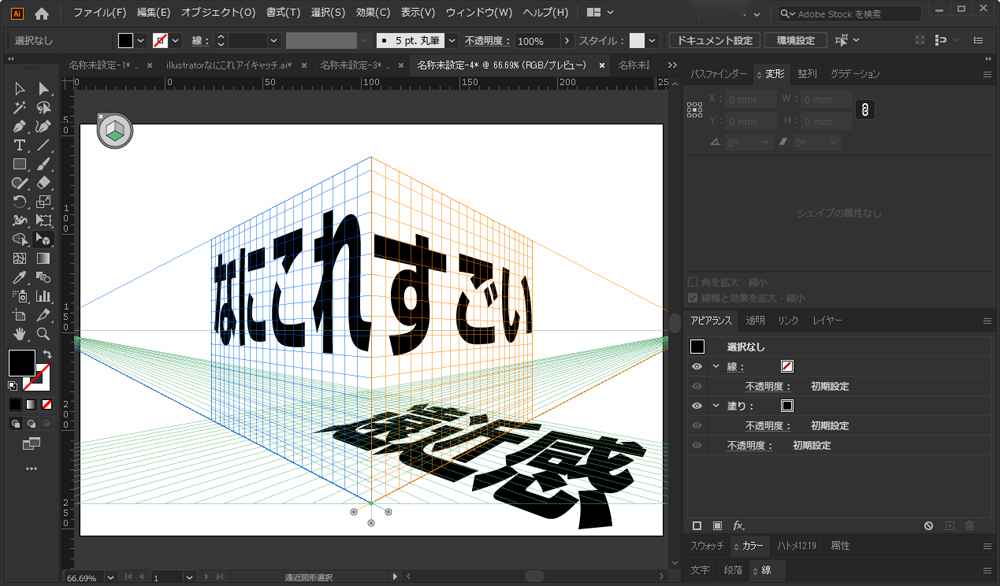Toggle visibility of 塗り fill attribute
Screen dimensions: 1000x586
(697, 406)
